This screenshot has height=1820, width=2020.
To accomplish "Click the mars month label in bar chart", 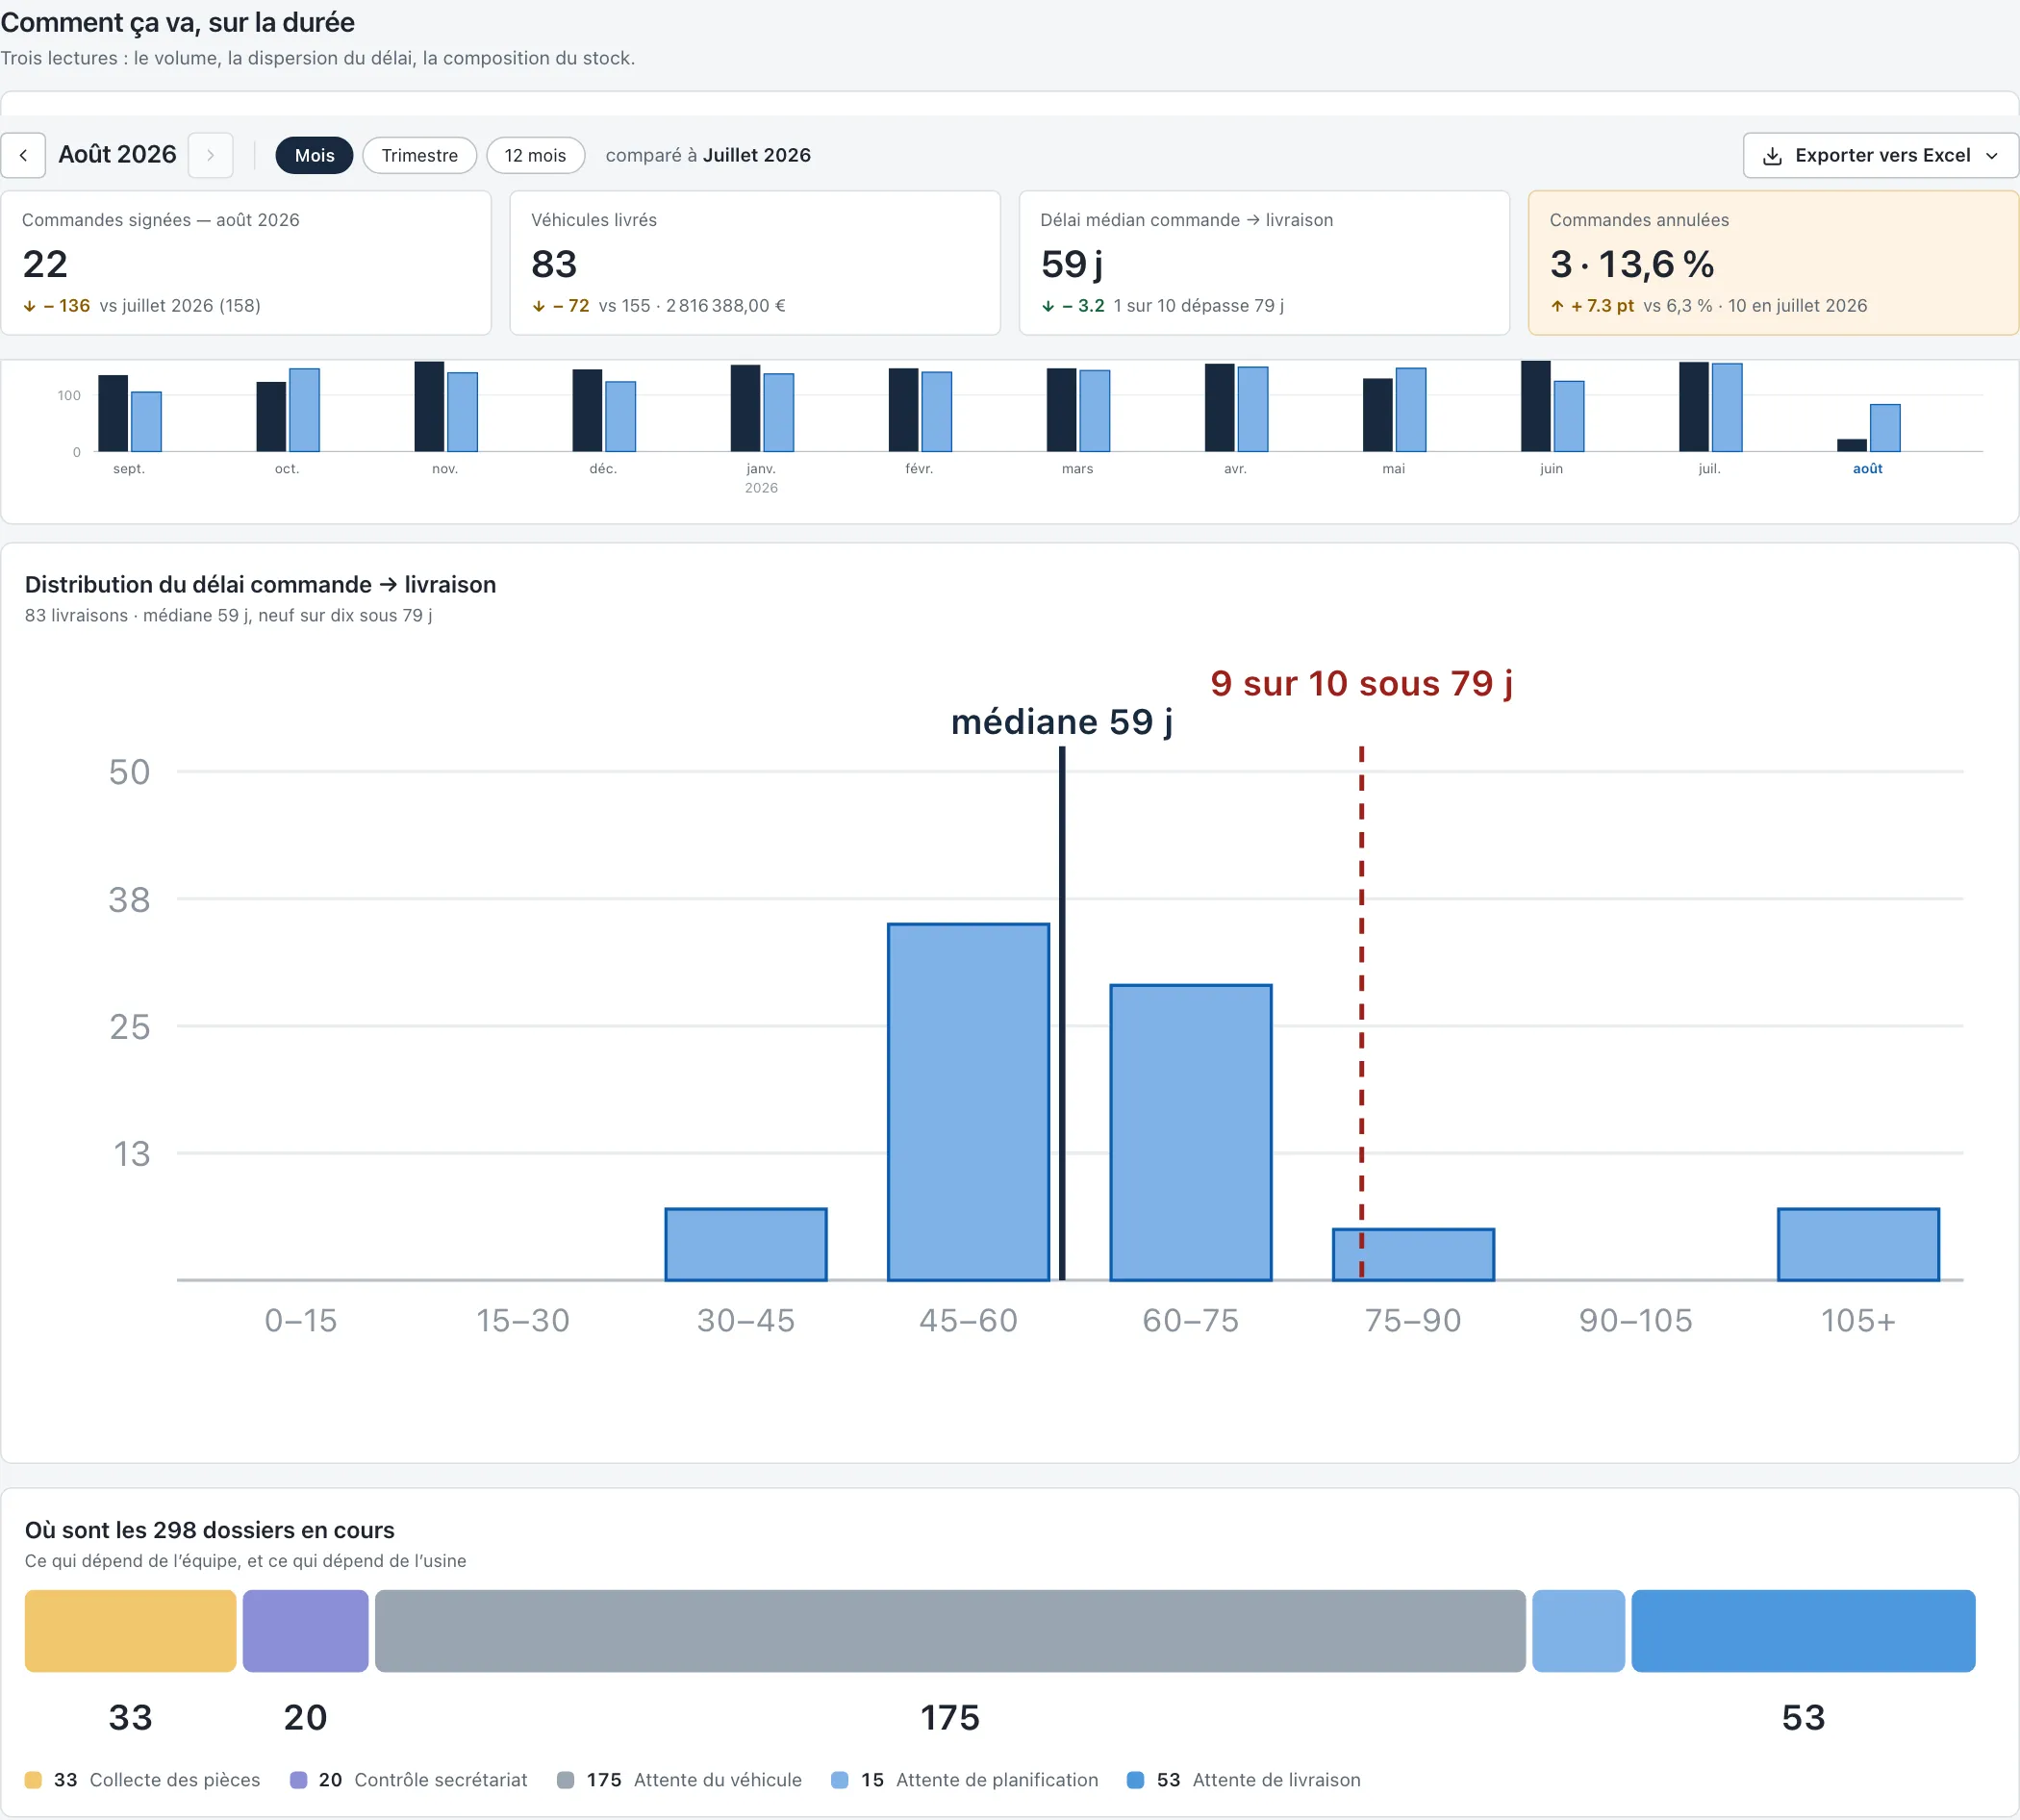I will 1077,469.
